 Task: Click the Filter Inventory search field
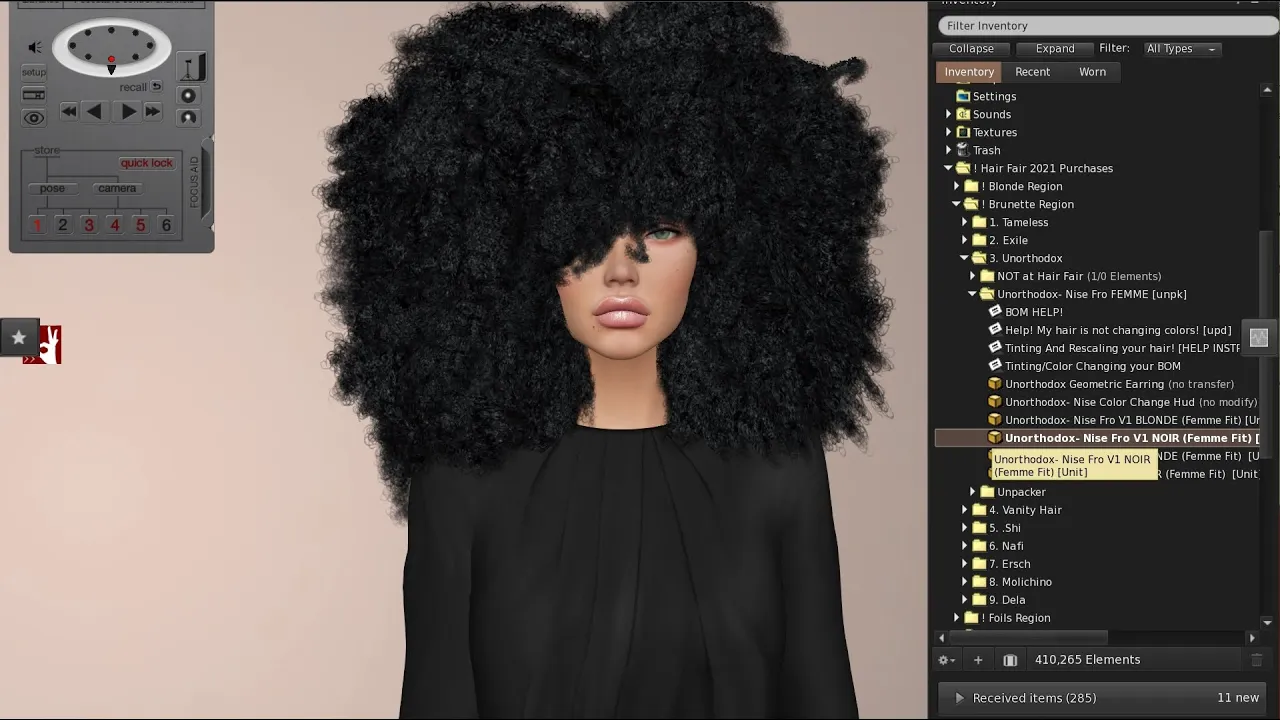tap(1108, 26)
